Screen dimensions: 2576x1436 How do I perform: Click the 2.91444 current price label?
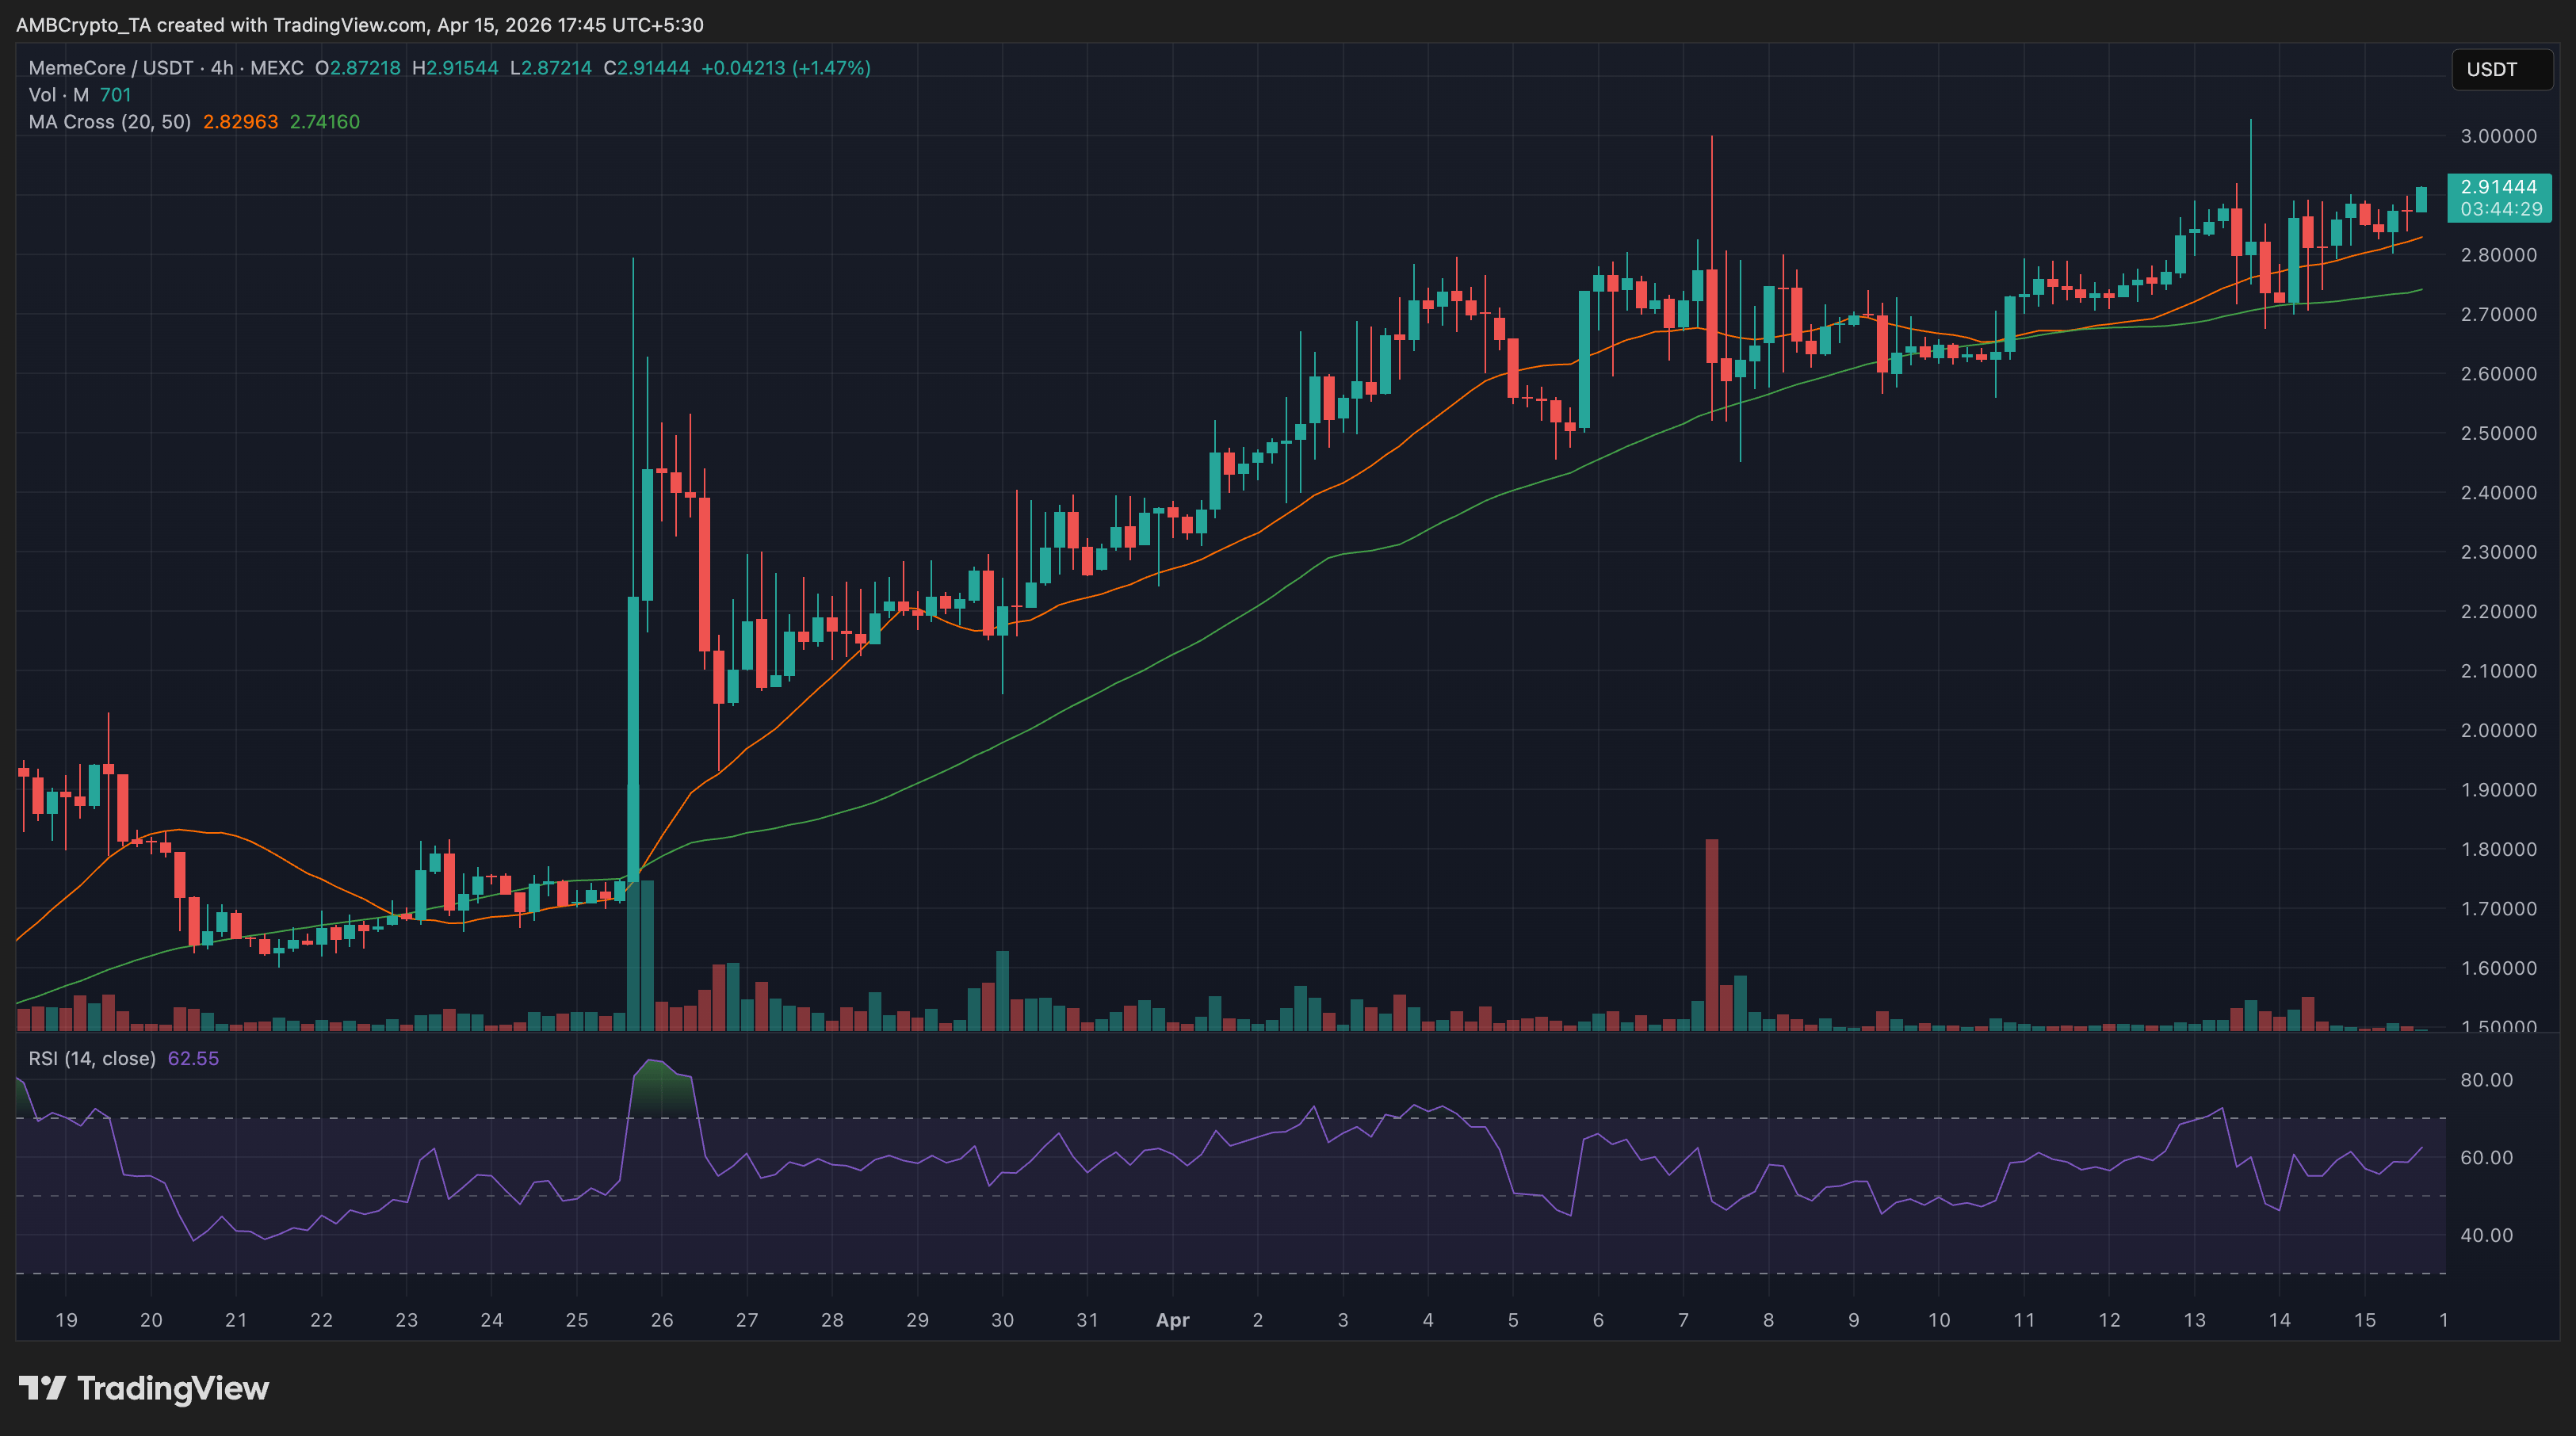click(2498, 187)
